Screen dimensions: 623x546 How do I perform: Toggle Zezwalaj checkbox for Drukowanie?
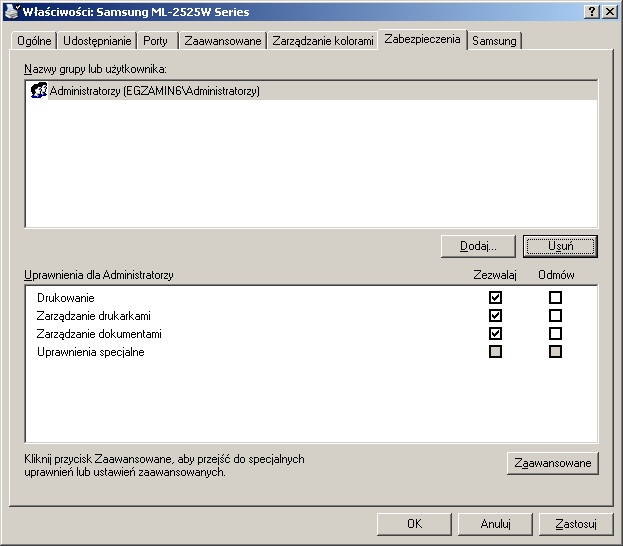[x=495, y=297]
